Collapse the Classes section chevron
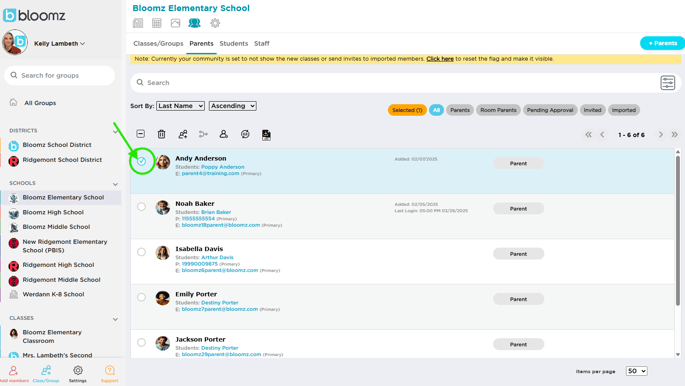Viewport: 685px width, 386px height. pos(115,319)
